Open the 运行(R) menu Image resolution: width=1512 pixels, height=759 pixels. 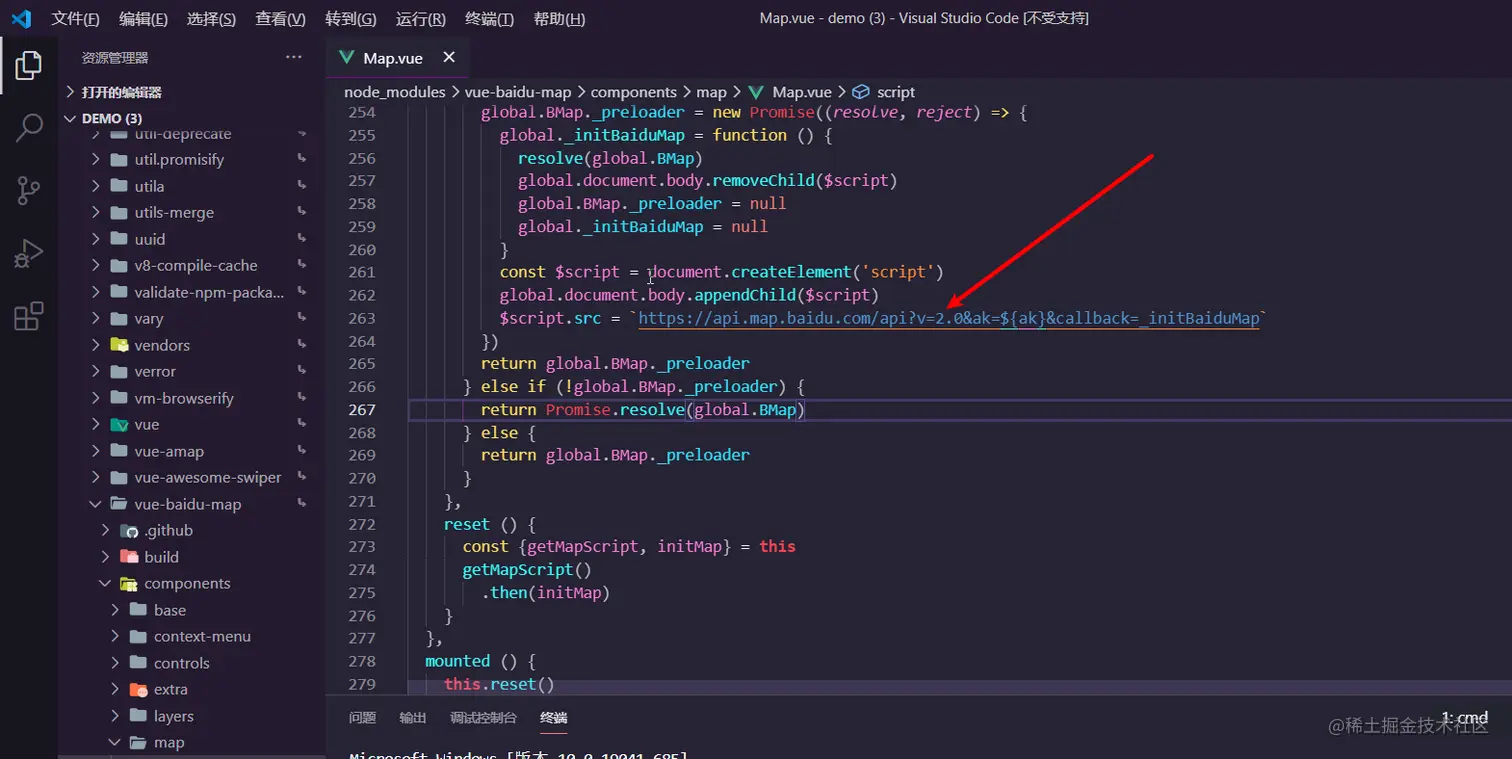pos(421,19)
